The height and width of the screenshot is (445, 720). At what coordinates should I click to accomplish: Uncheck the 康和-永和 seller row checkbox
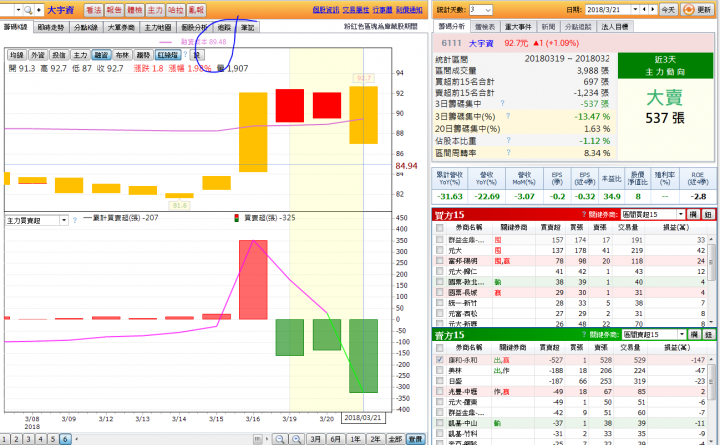439,360
